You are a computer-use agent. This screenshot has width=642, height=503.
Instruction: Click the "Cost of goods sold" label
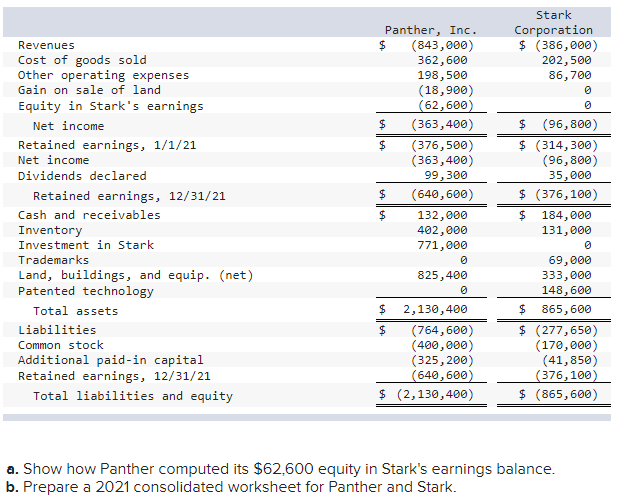click(82, 60)
